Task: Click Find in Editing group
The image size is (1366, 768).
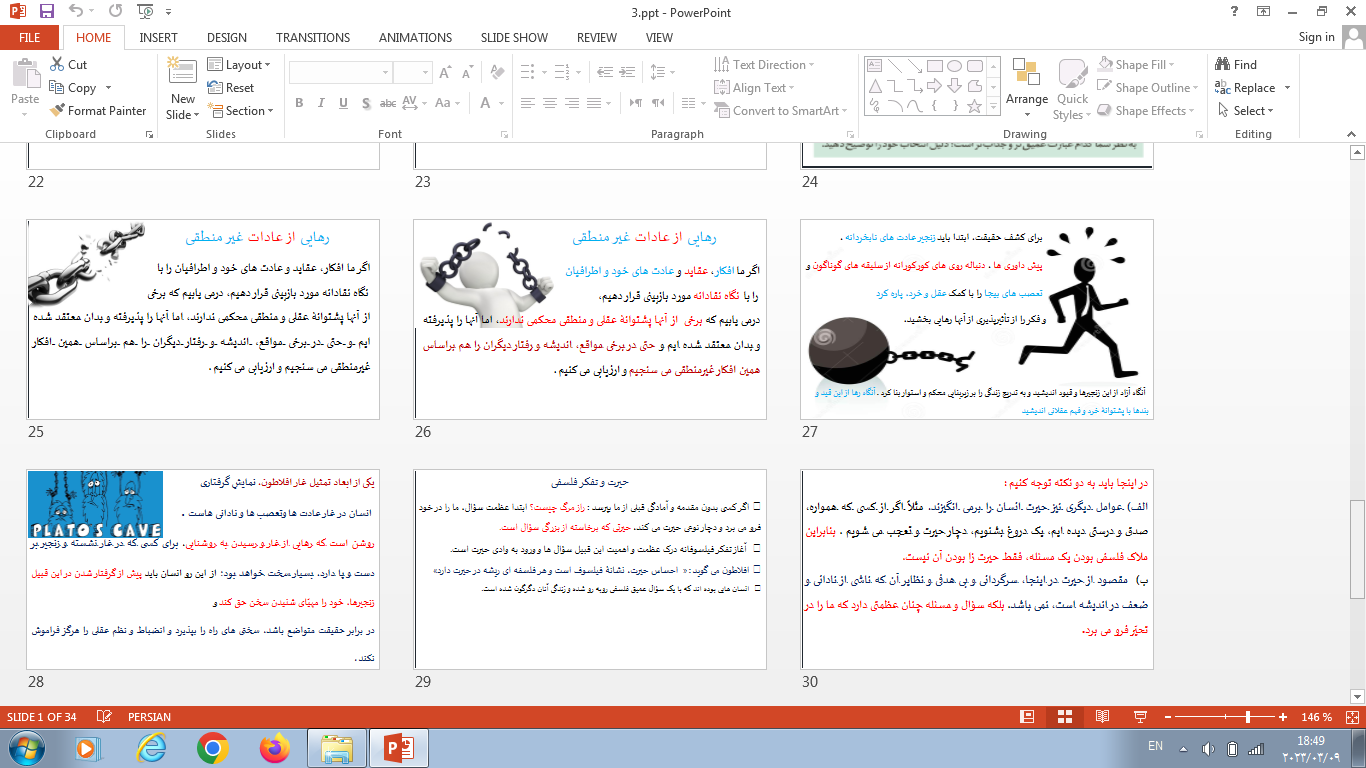Action: coord(1236,64)
